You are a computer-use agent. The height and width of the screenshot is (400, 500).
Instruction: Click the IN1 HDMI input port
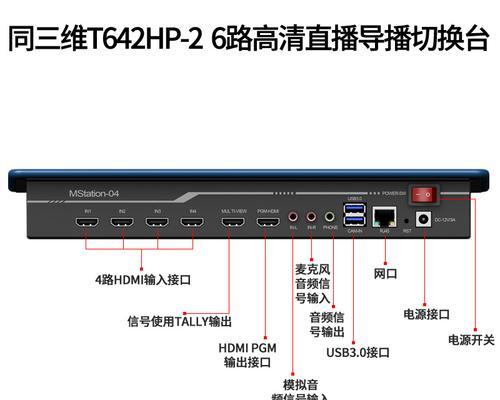pyautogui.click(x=87, y=222)
